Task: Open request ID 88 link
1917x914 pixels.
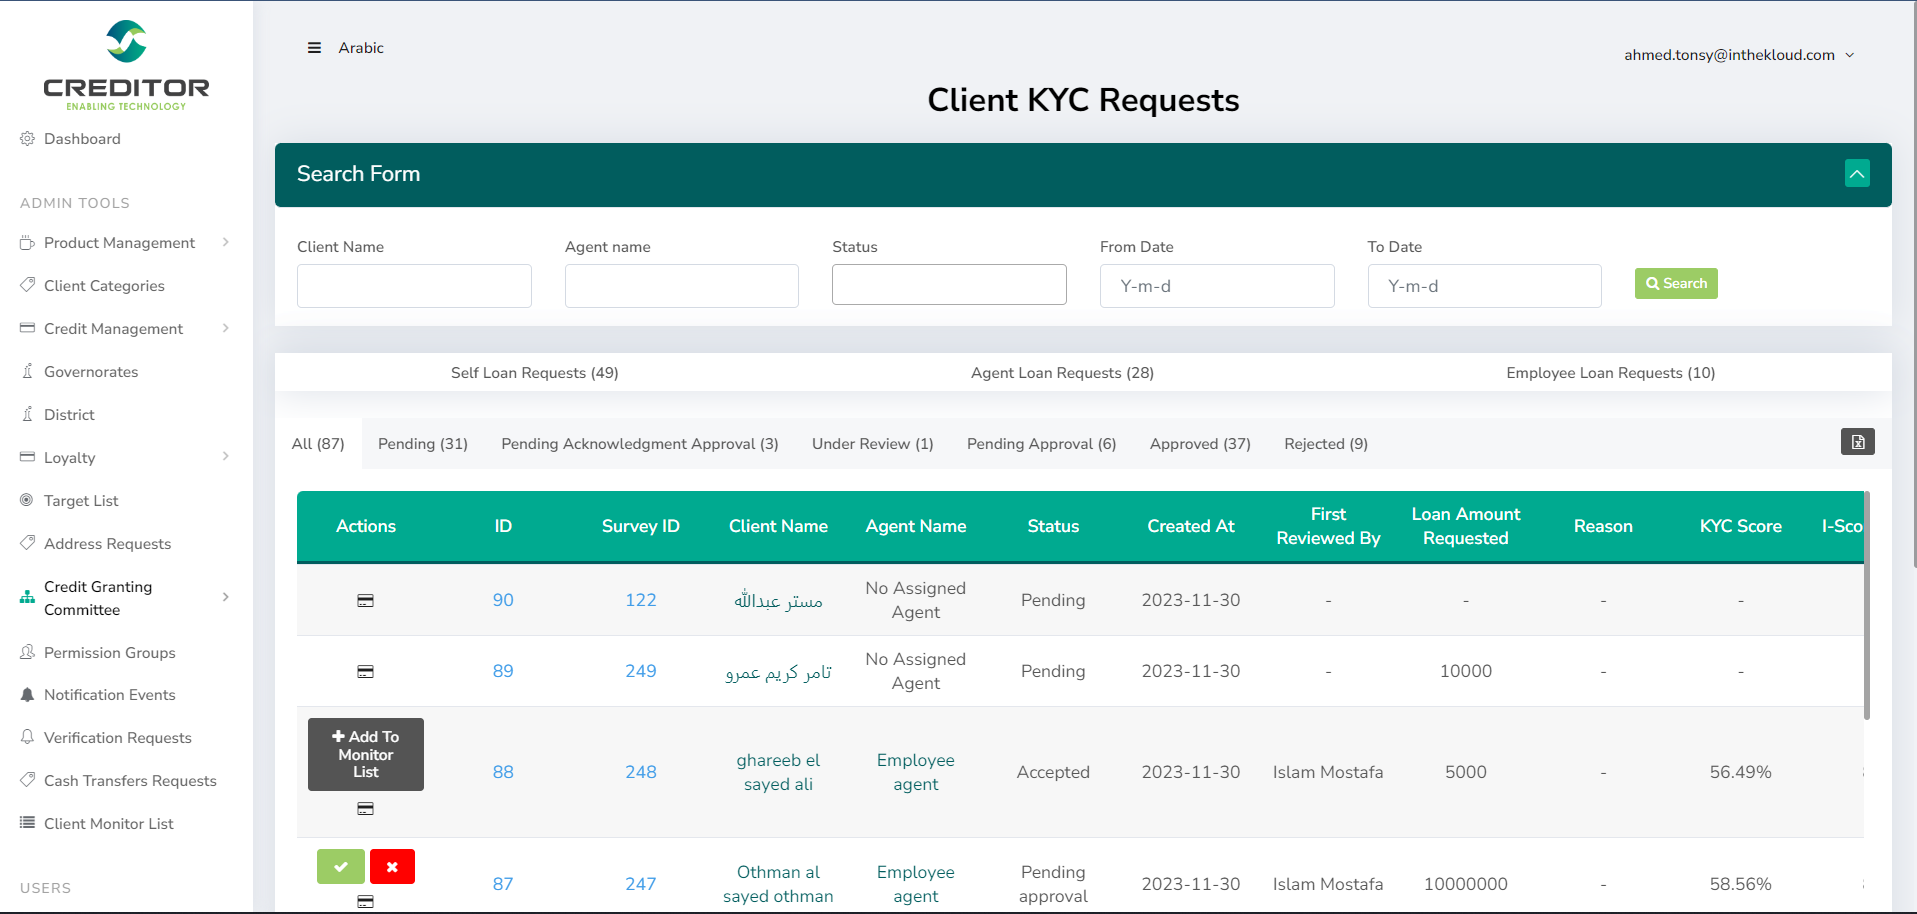Action: click(503, 772)
